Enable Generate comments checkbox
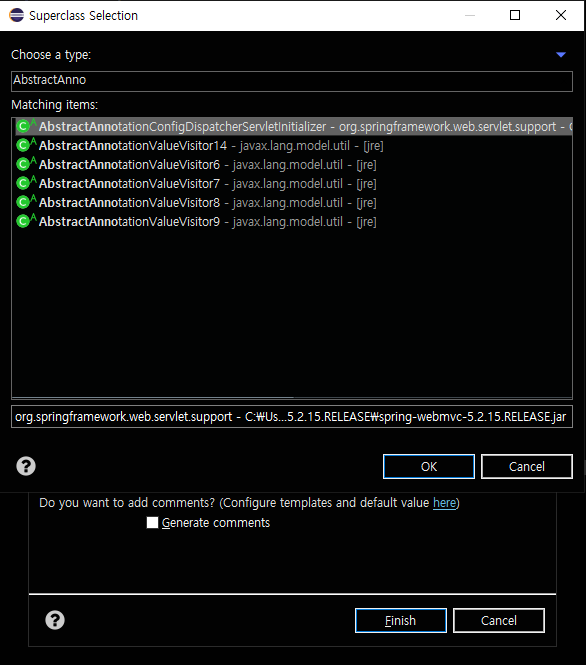 click(x=152, y=522)
